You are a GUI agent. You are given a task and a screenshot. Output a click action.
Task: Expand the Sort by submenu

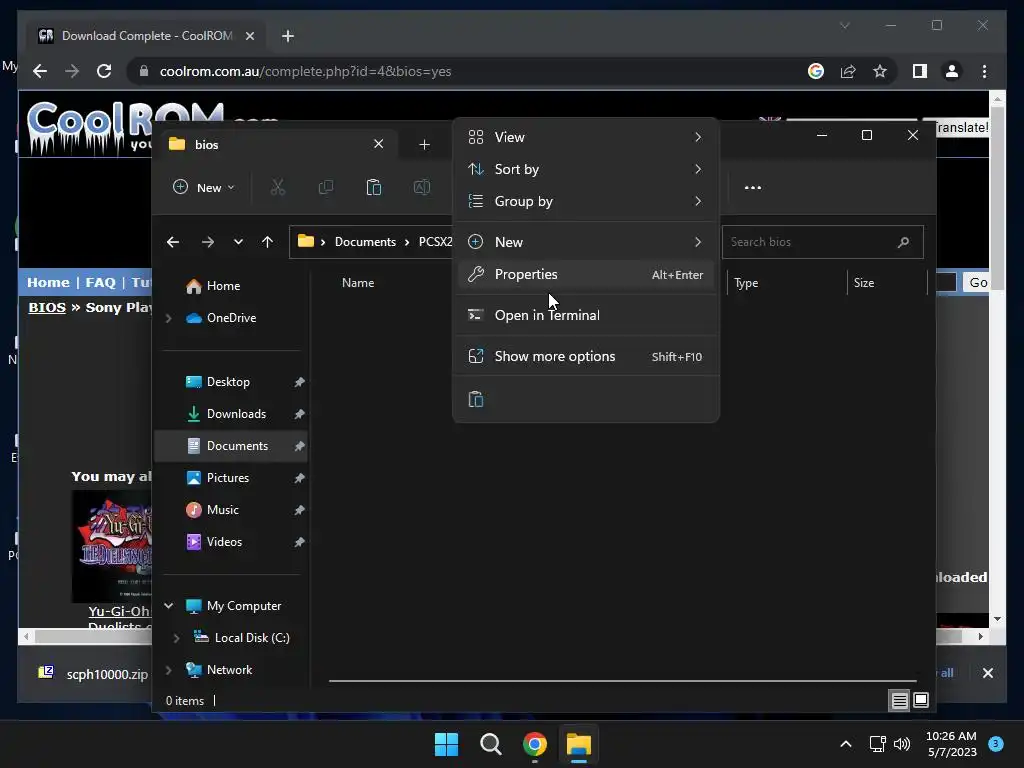pos(586,169)
